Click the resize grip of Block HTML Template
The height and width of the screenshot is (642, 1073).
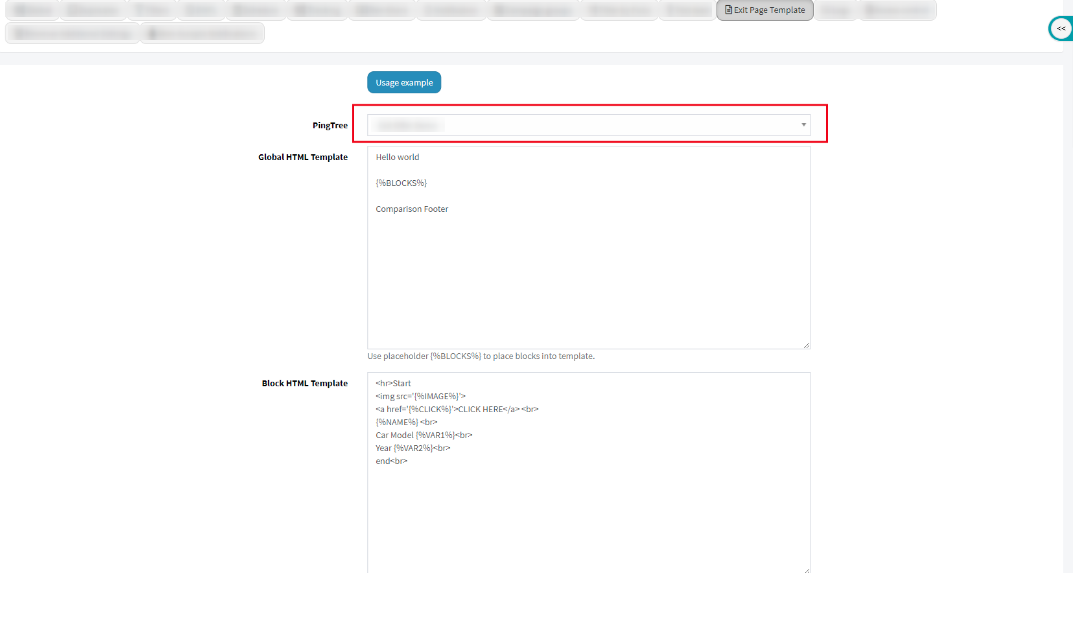pos(805,569)
